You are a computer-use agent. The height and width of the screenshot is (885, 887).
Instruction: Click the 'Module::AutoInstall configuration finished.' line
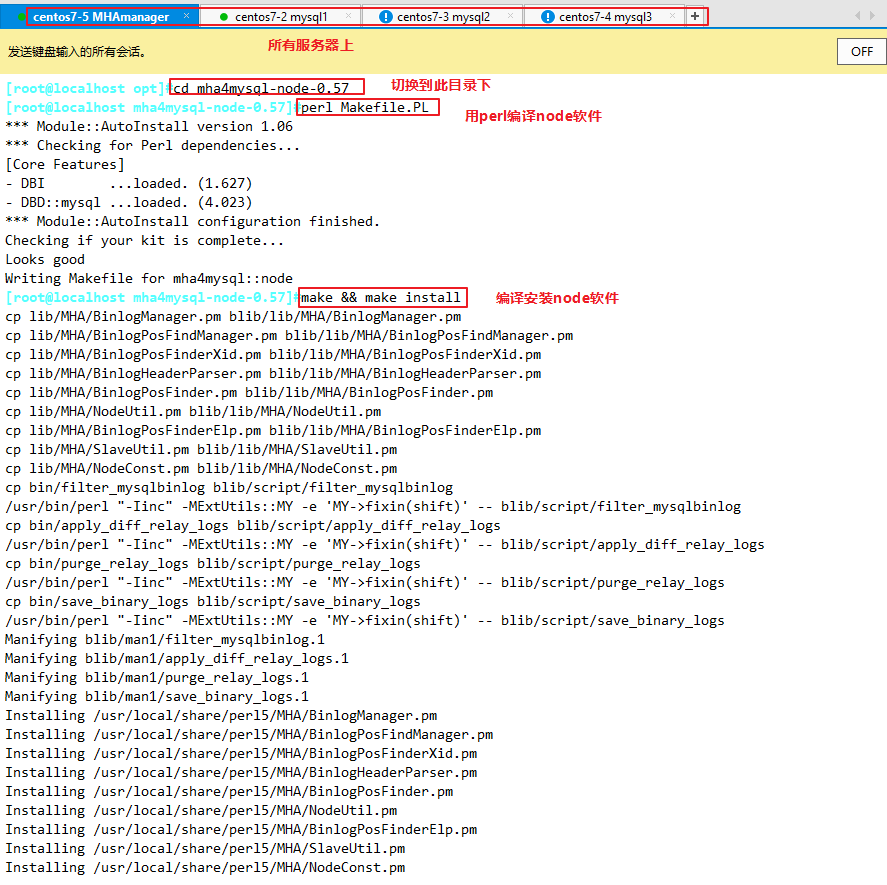[x=193, y=221]
